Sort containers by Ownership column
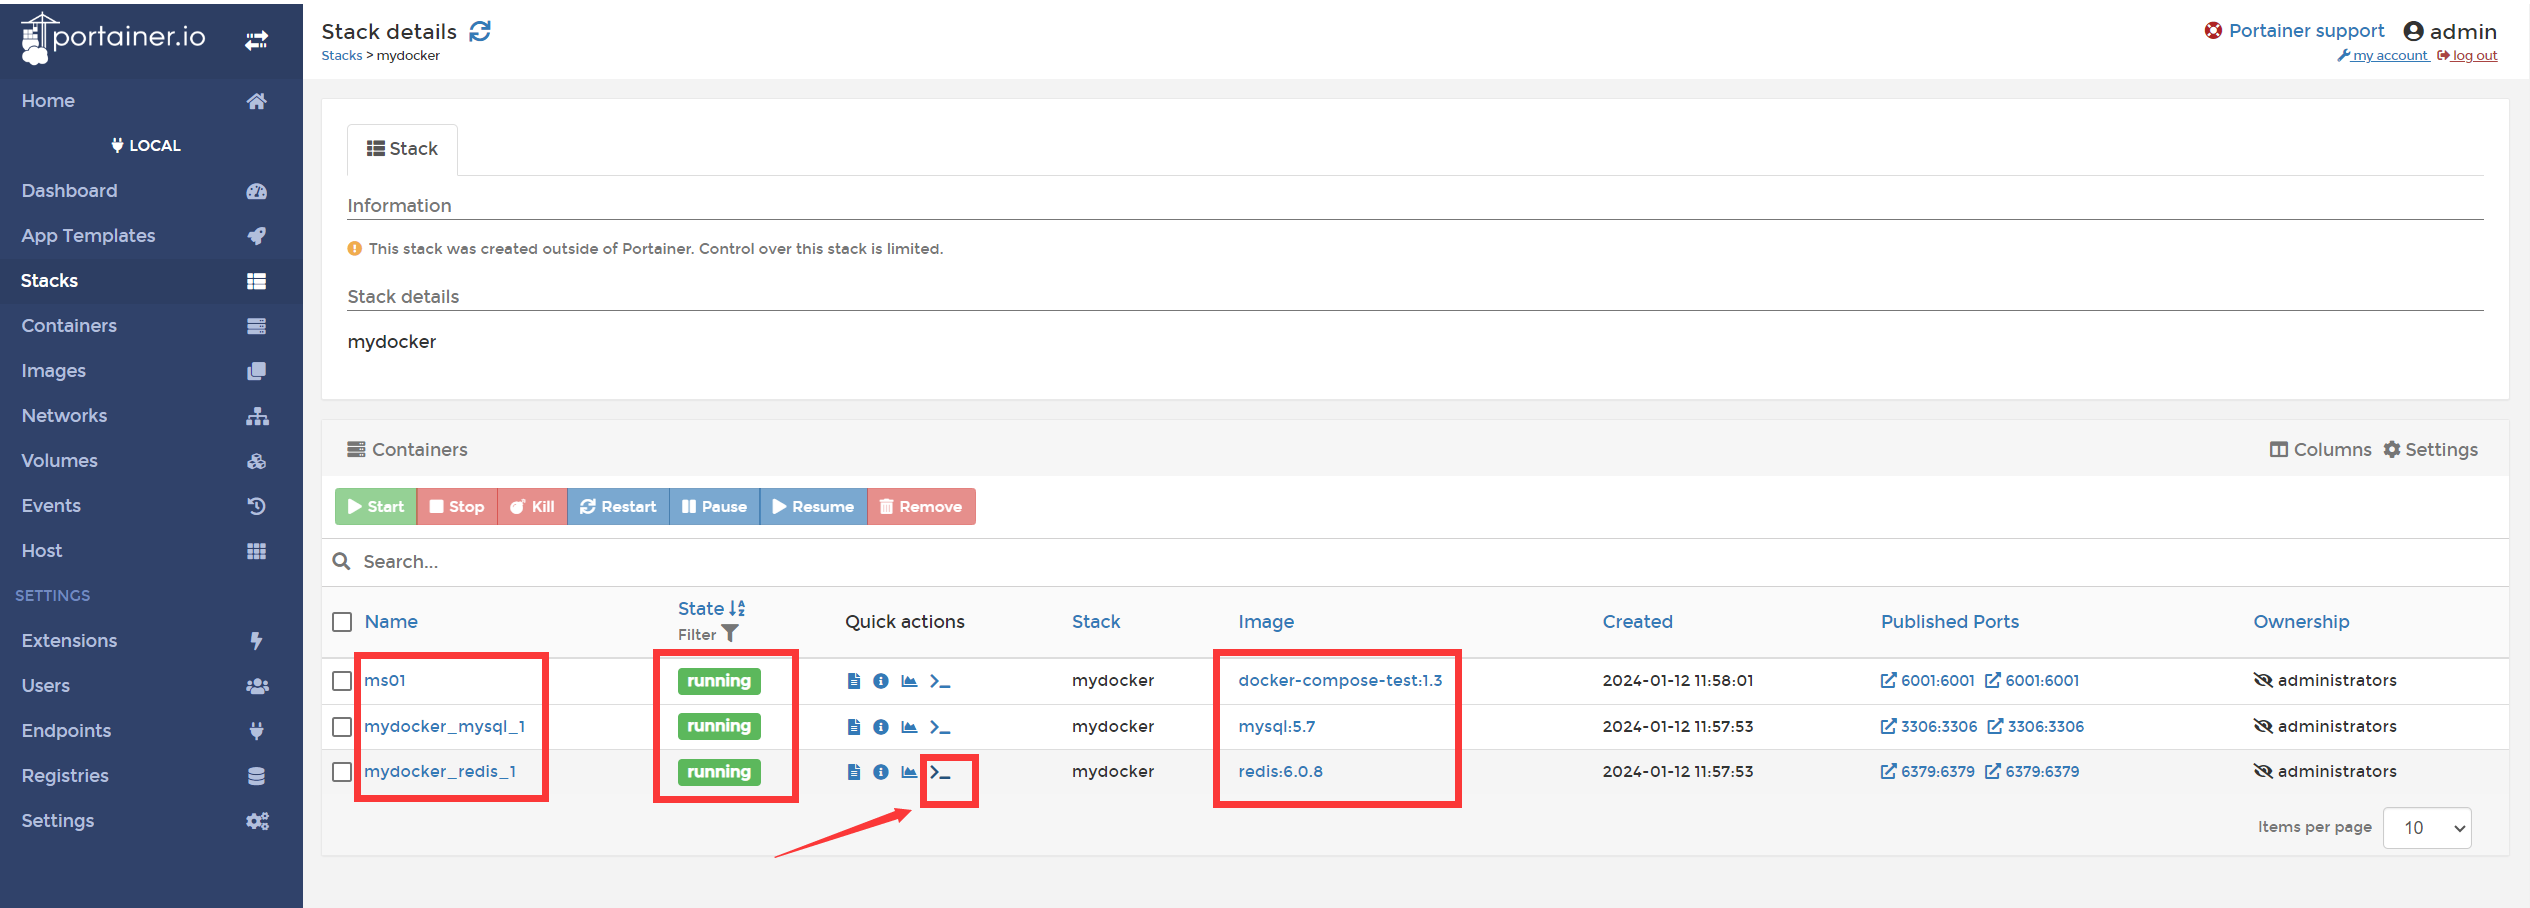Screen dimensions: 2530x908 2301,622
